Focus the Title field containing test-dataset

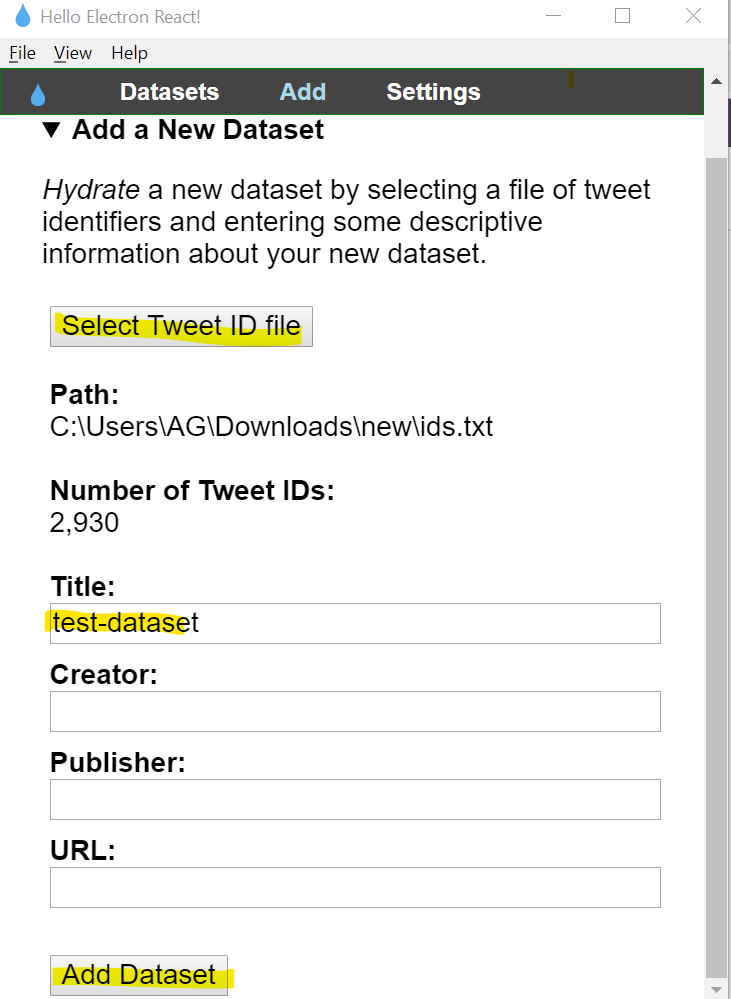(355, 623)
